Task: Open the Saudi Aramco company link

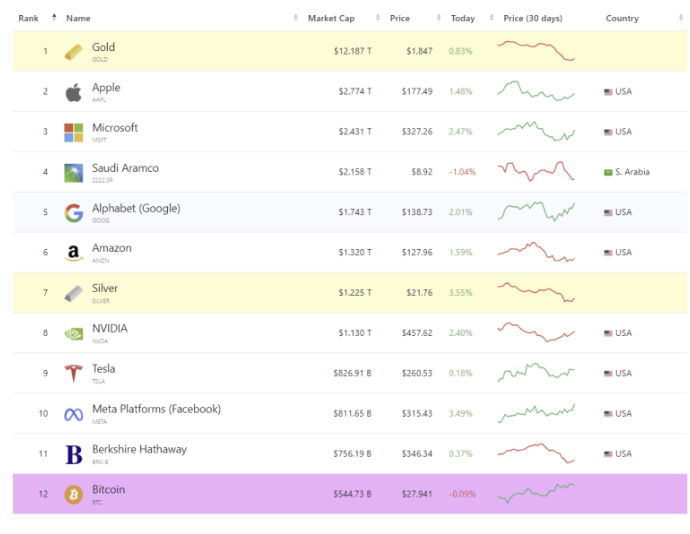Action: pos(125,168)
